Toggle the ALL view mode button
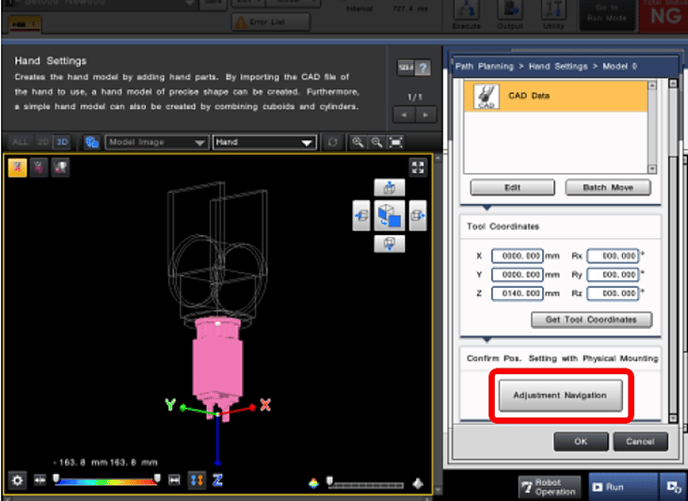This screenshot has width=688, height=501. click(19, 143)
